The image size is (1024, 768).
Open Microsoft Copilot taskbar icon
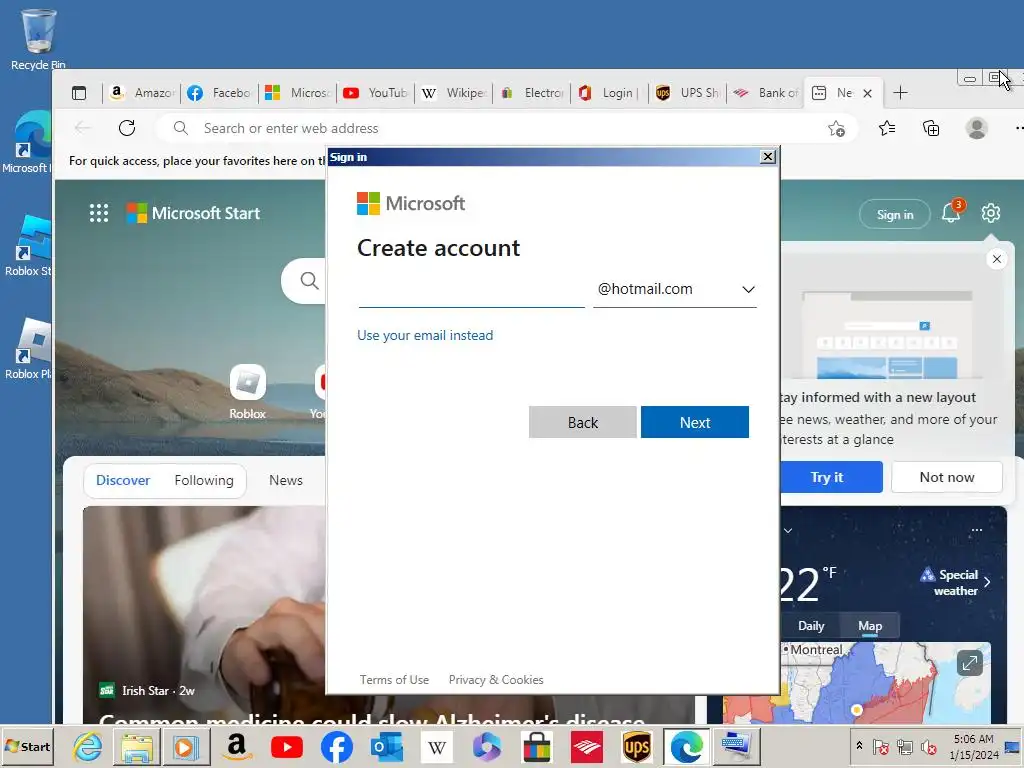[x=487, y=746]
